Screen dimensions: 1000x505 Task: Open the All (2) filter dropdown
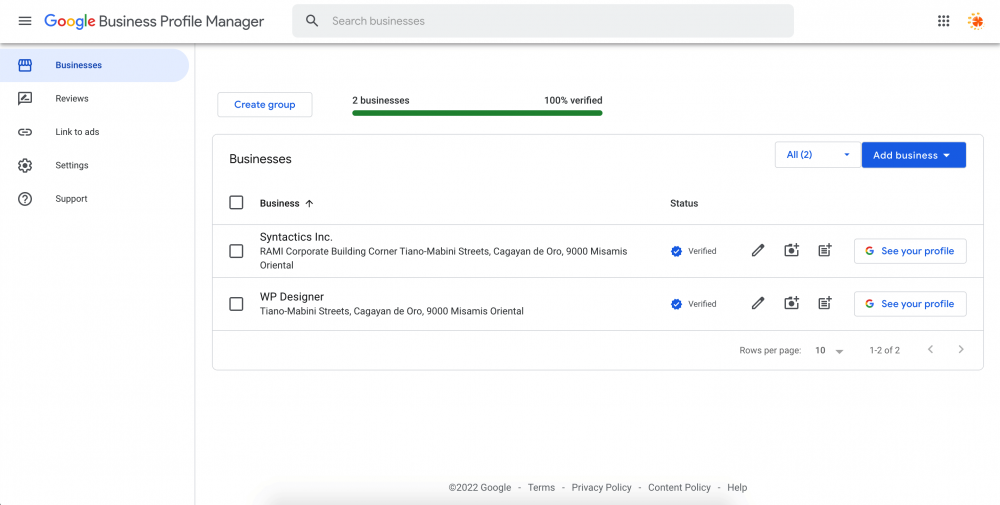(x=818, y=155)
